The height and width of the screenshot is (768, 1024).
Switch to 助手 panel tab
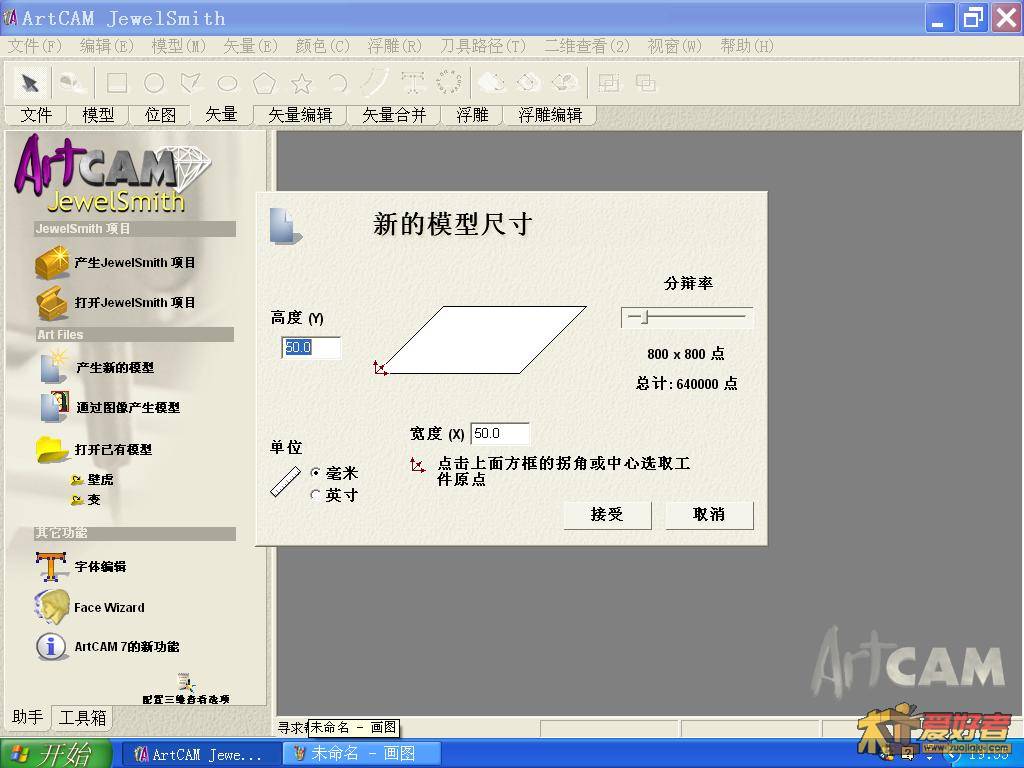coord(27,717)
